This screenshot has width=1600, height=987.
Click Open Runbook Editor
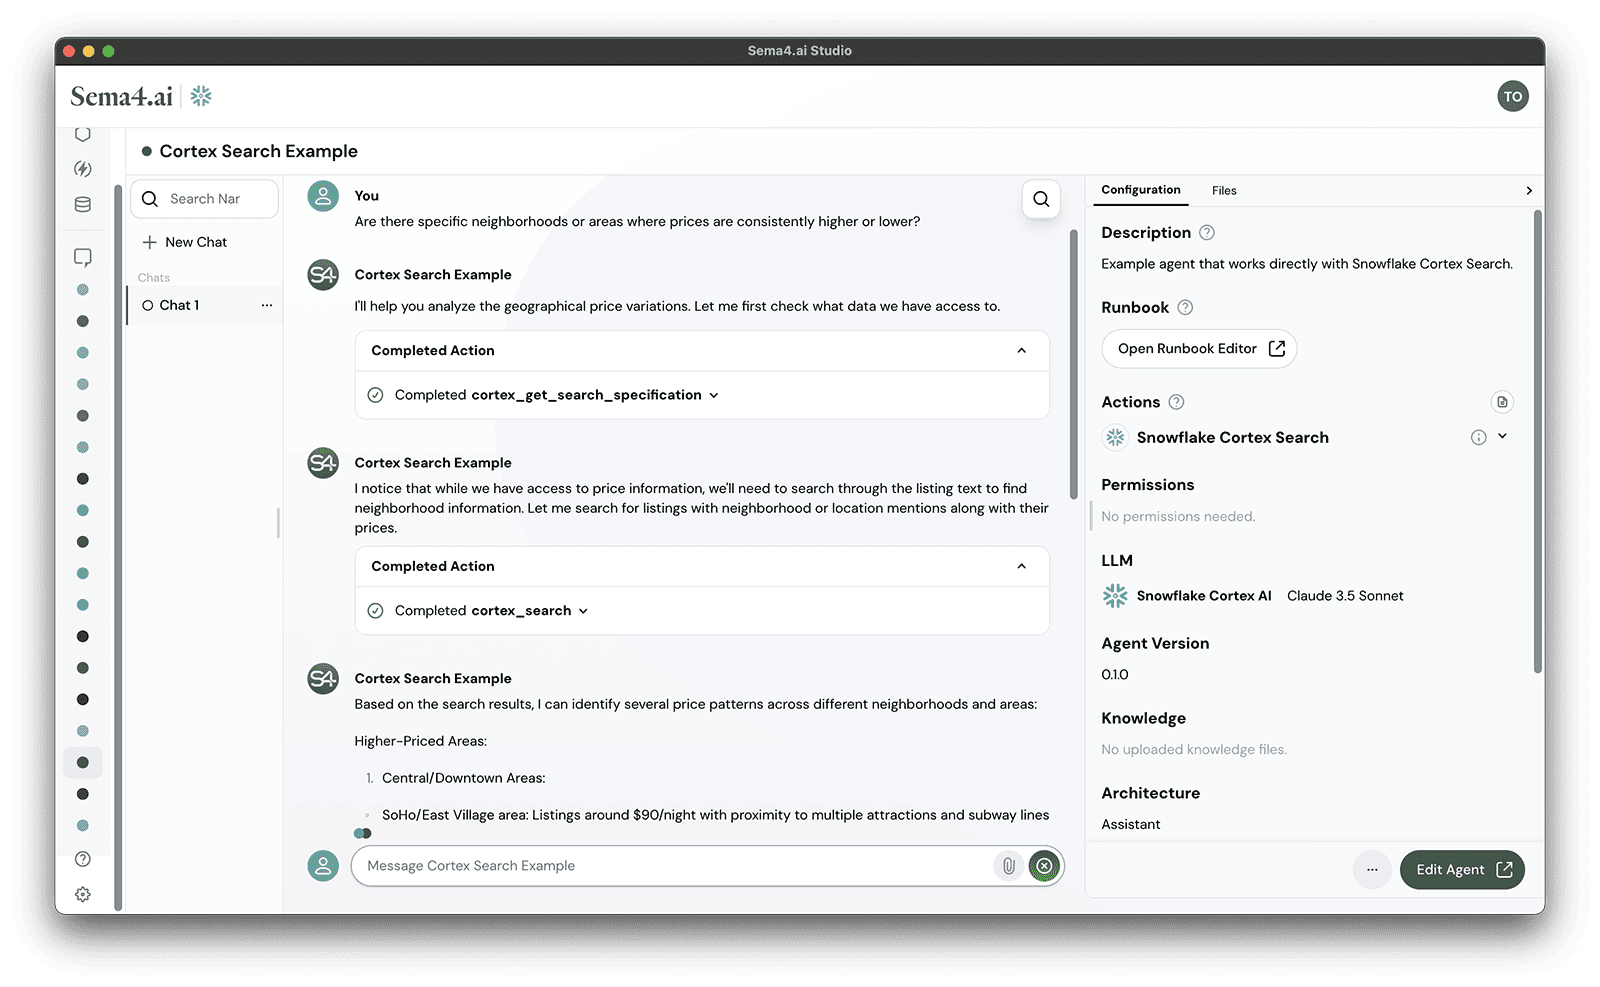pyautogui.click(x=1198, y=348)
